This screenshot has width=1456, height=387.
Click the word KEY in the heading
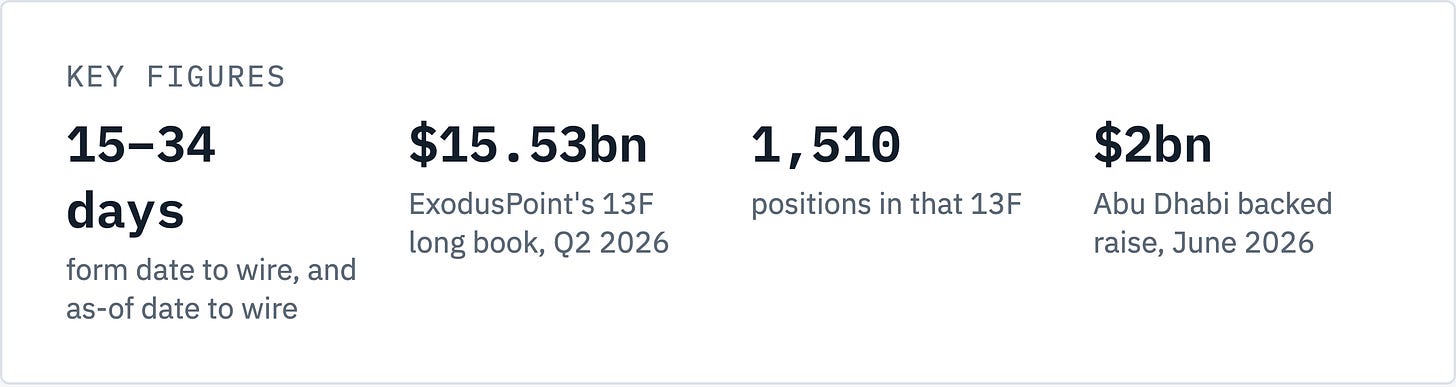tap(92, 77)
